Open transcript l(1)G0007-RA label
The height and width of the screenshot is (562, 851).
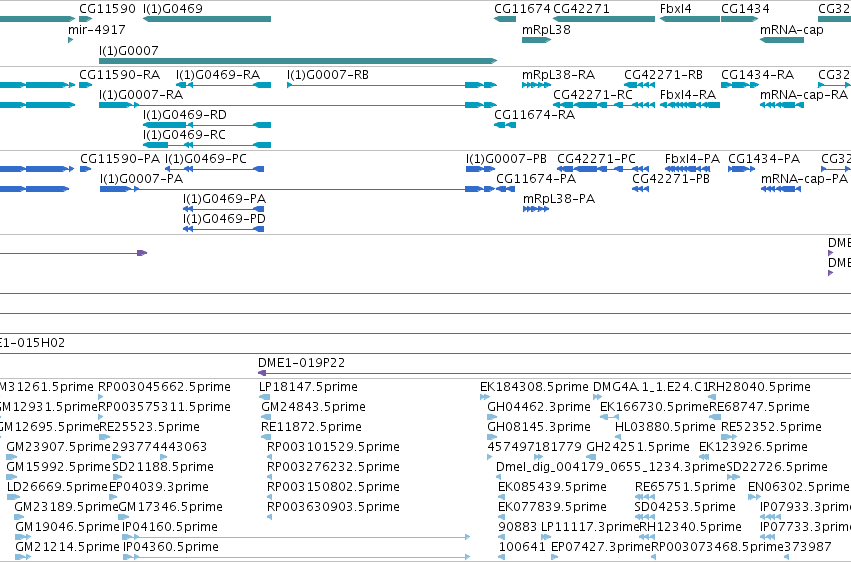(141, 94)
